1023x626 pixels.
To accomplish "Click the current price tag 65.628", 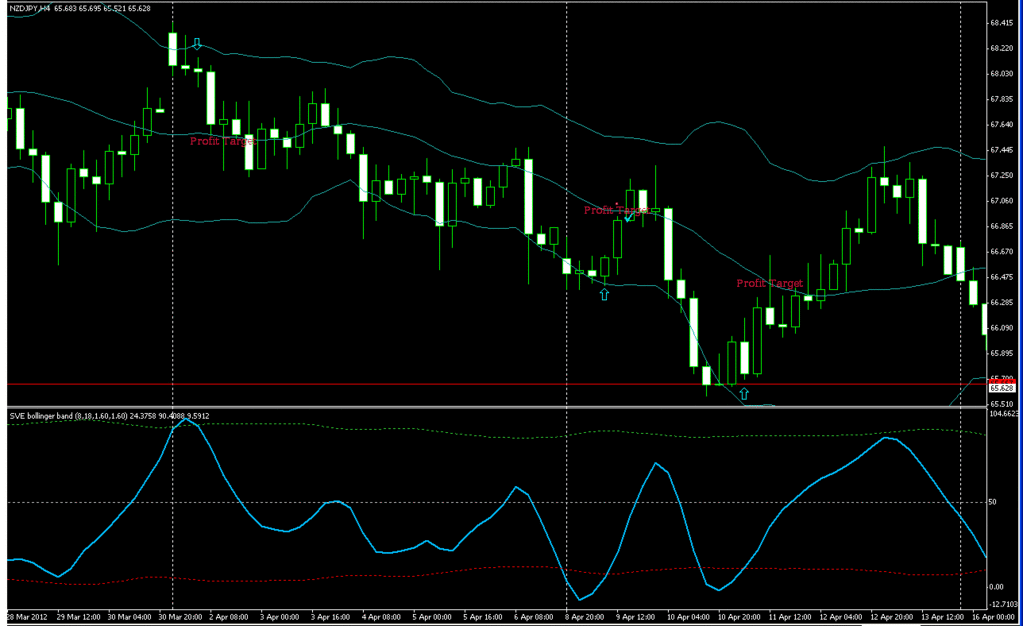I will click(x=1002, y=388).
